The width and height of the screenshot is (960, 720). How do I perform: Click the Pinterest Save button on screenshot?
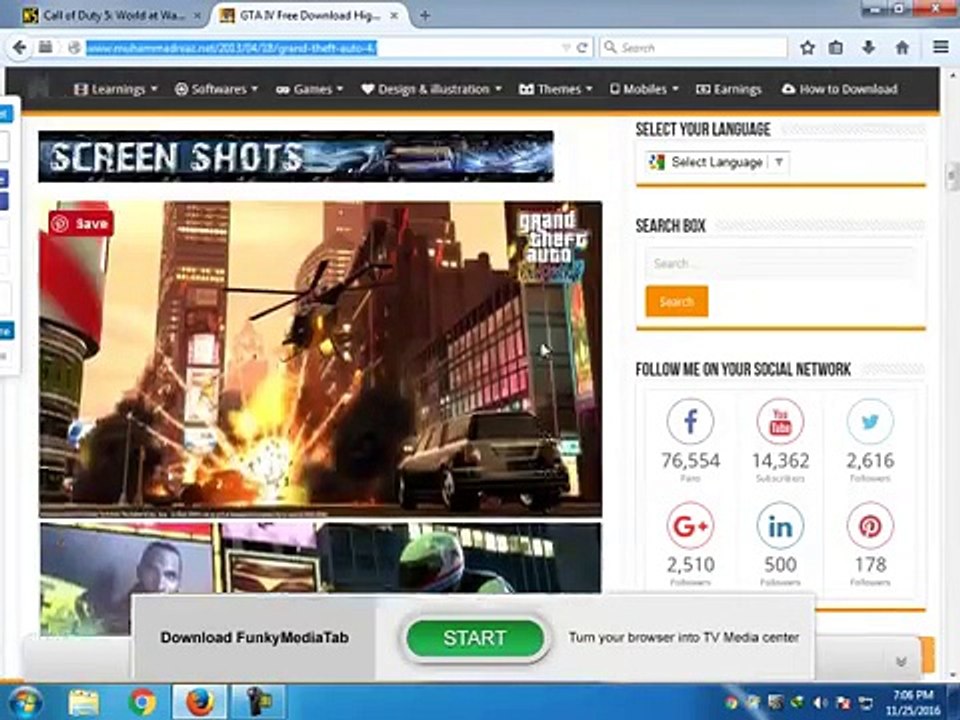[x=81, y=223]
